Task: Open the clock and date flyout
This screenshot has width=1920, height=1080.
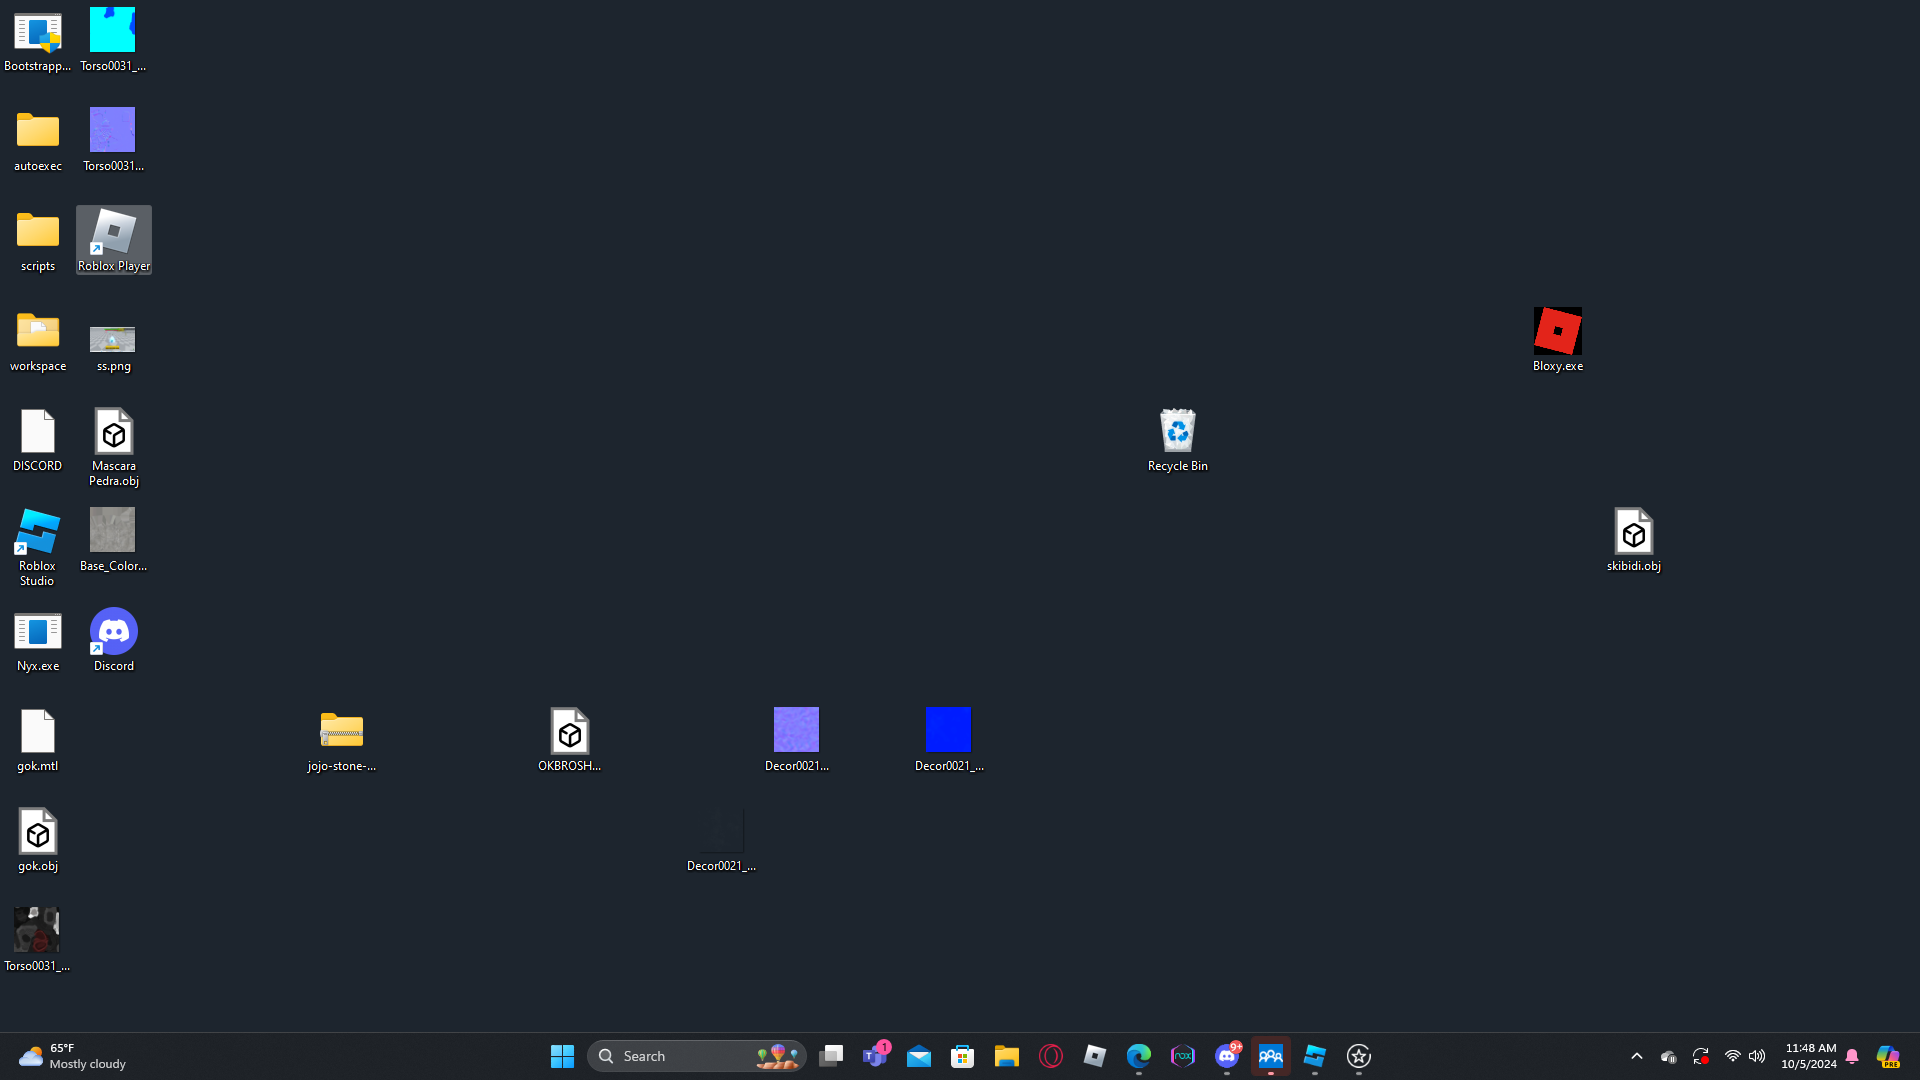Action: [1808, 1056]
